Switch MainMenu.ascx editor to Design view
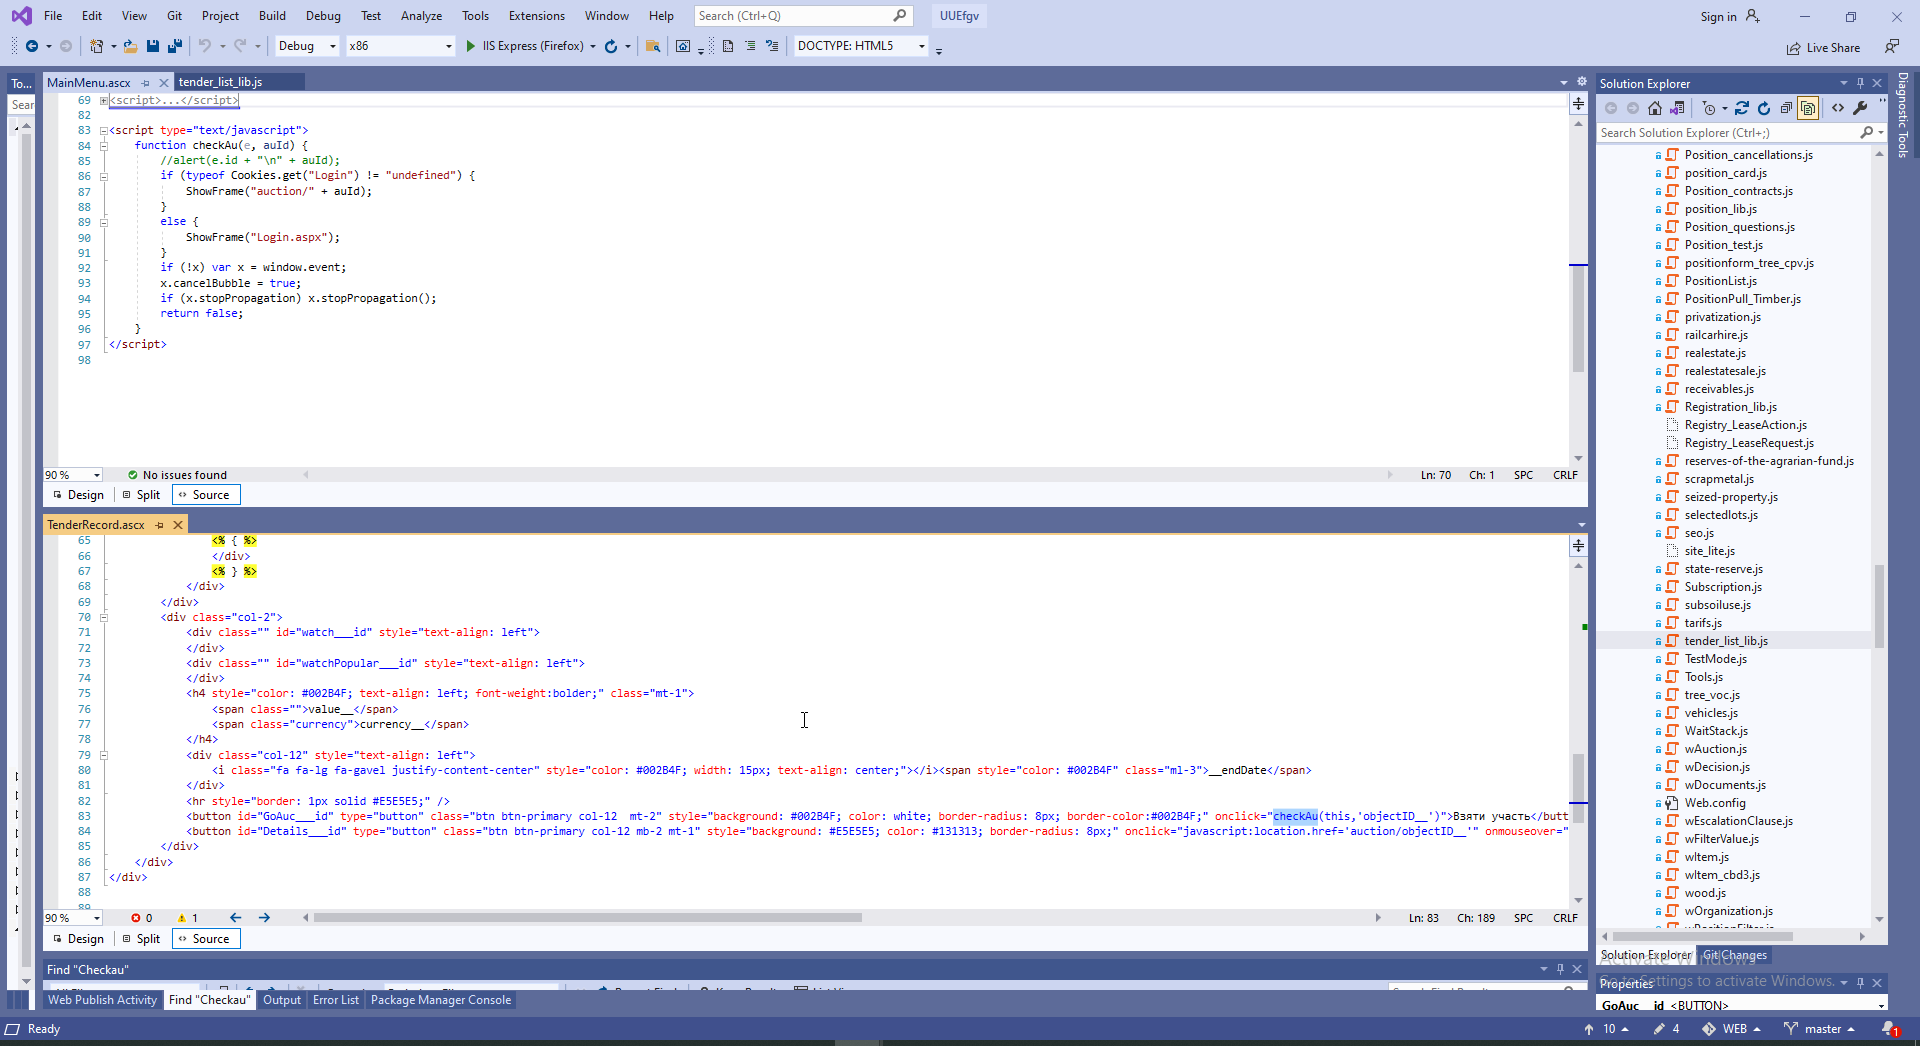 (78, 495)
